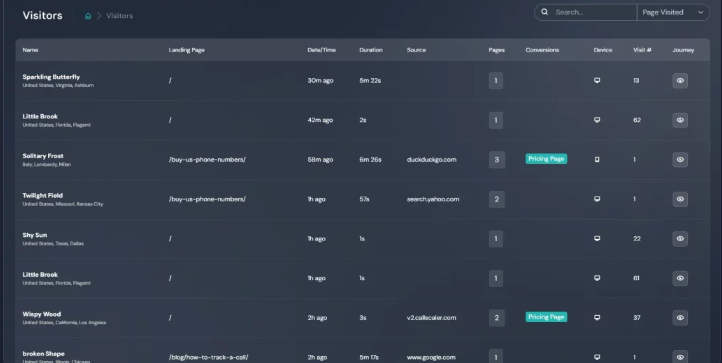Click duration 5m 22s cell

coord(370,81)
